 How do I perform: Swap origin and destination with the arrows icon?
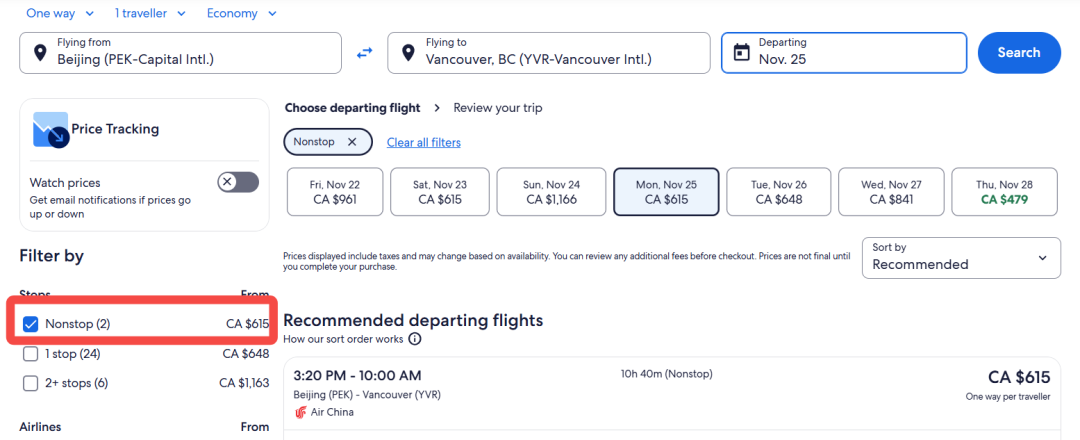point(364,52)
